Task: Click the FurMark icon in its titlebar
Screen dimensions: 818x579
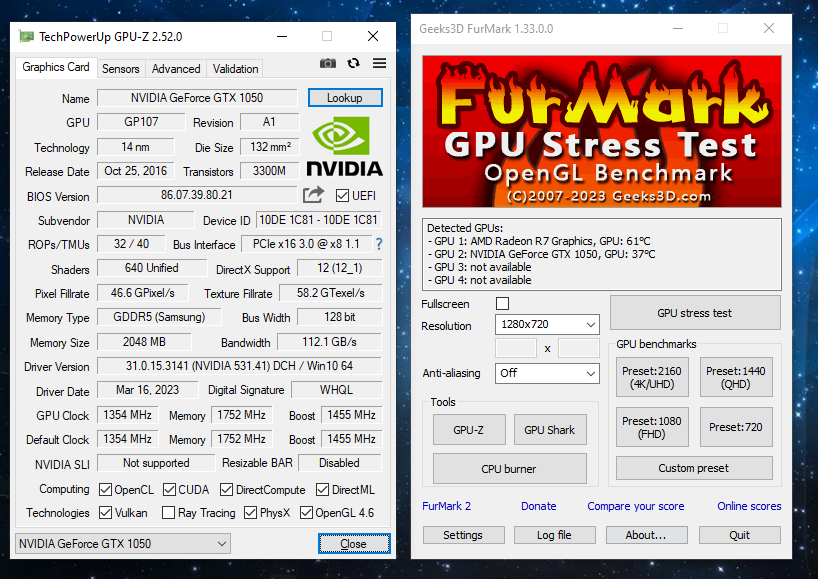Action: pos(417,29)
